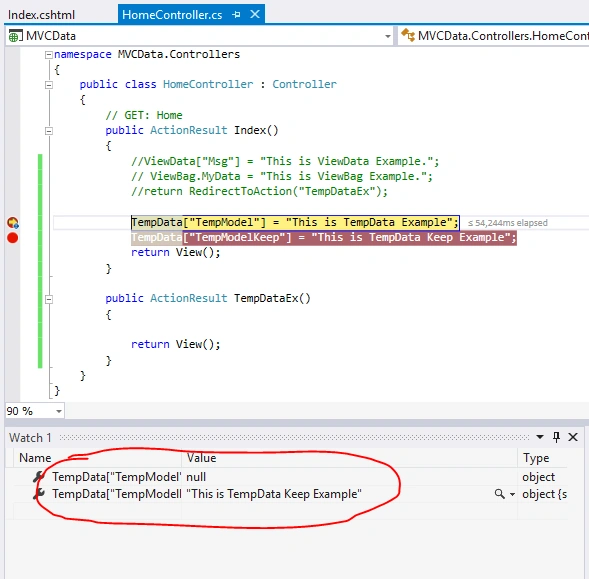This screenshot has height=579, width=589.
Task: Click the Watch 1 auto-hide pin icon
Action: [x=556, y=437]
